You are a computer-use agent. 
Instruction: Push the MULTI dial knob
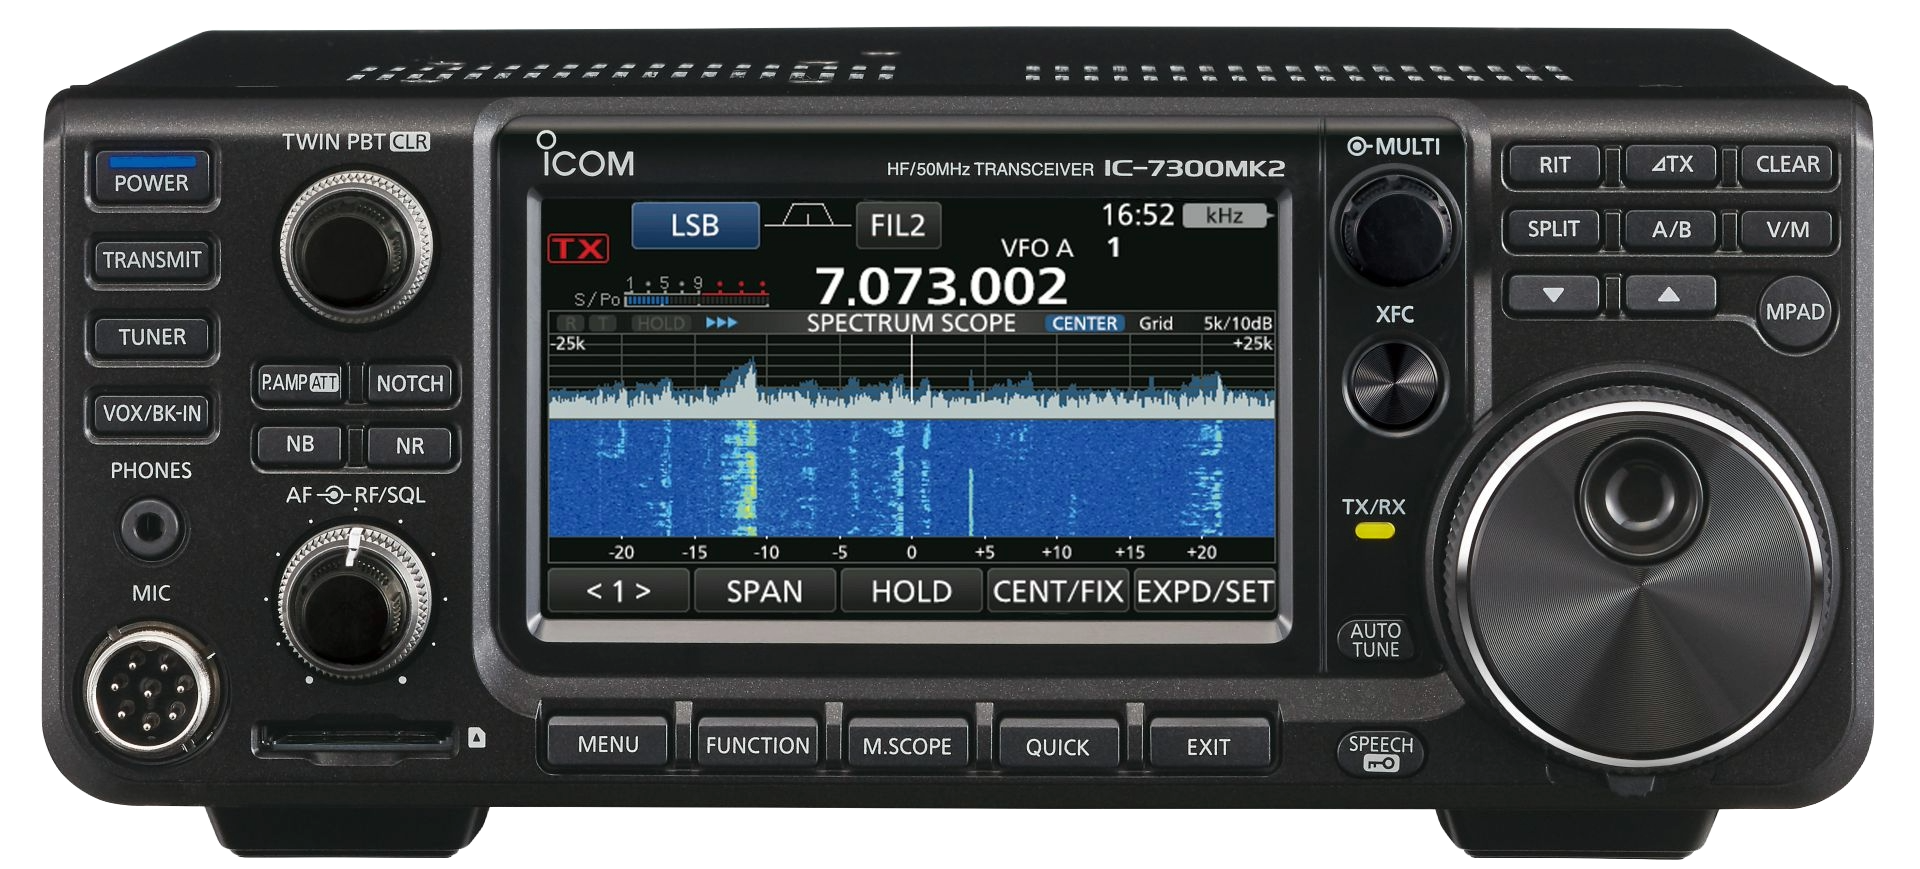(x=1394, y=228)
